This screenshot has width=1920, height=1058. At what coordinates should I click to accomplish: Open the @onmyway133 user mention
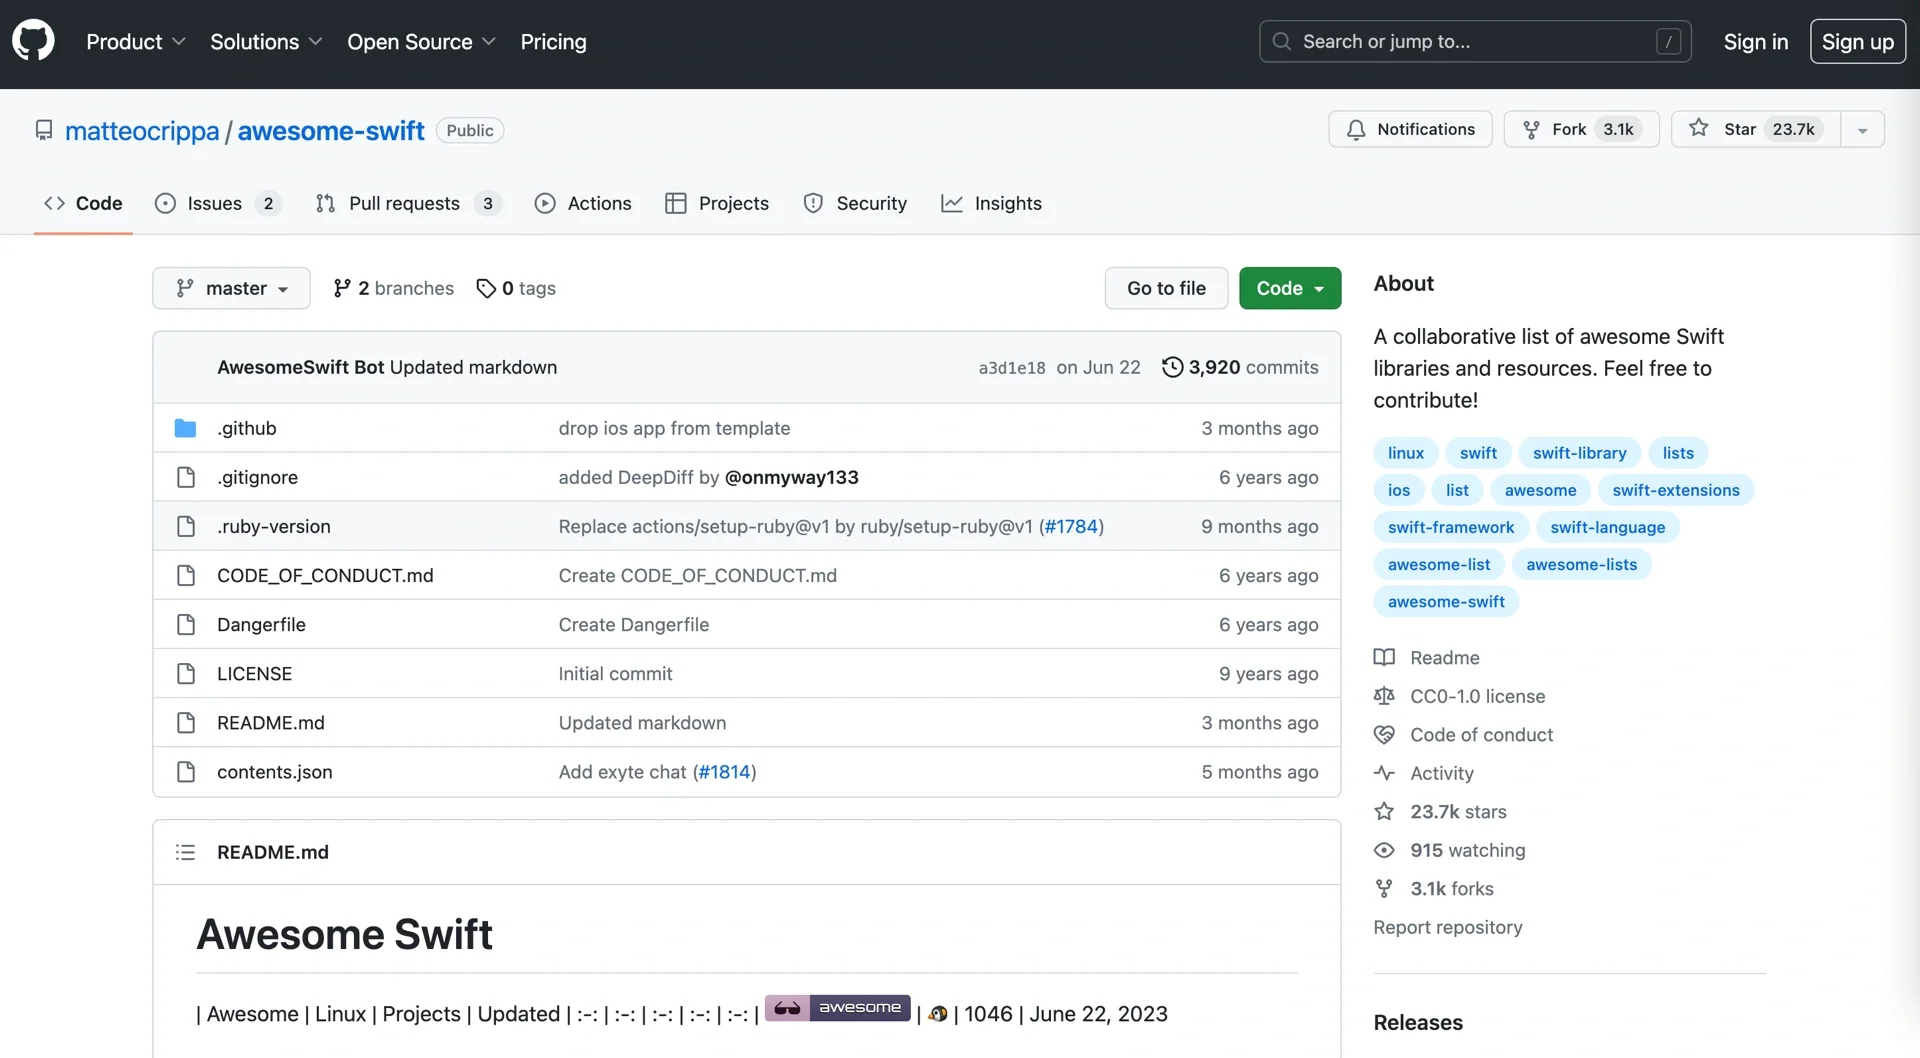[791, 477]
